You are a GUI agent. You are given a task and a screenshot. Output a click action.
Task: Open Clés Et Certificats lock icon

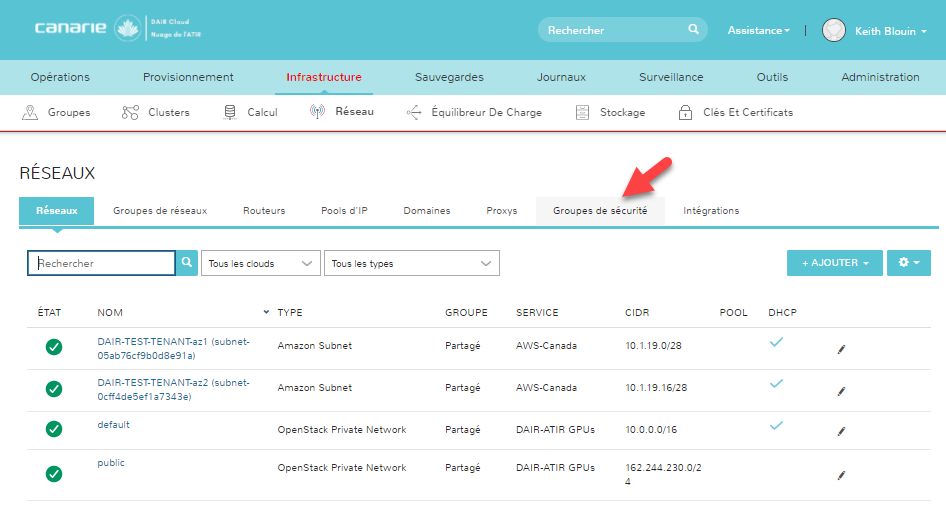pos(685,112)
